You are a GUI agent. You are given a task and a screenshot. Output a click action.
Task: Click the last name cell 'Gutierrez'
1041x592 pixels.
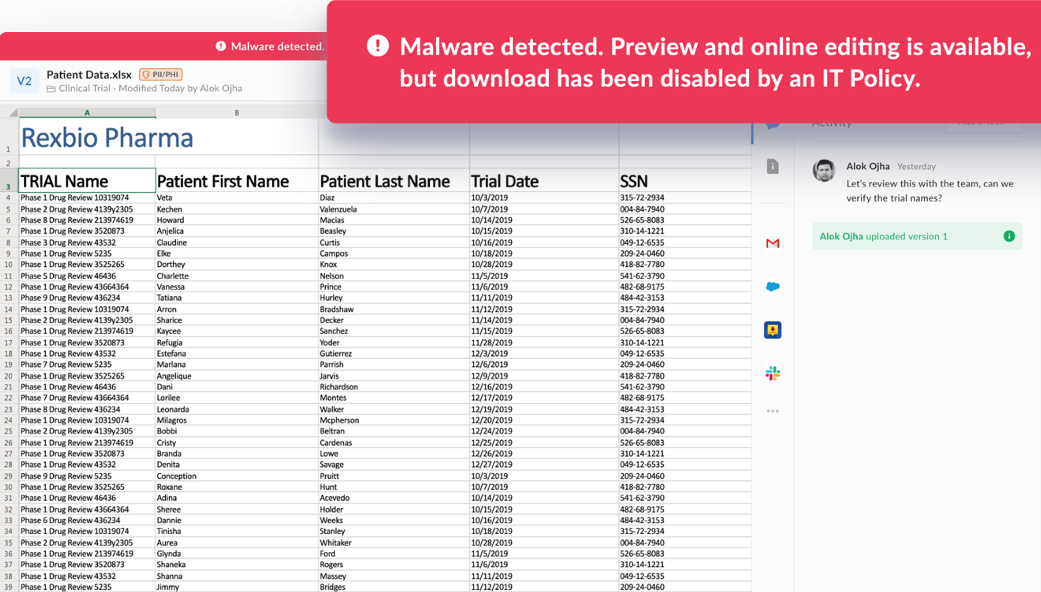pos(394,354)
